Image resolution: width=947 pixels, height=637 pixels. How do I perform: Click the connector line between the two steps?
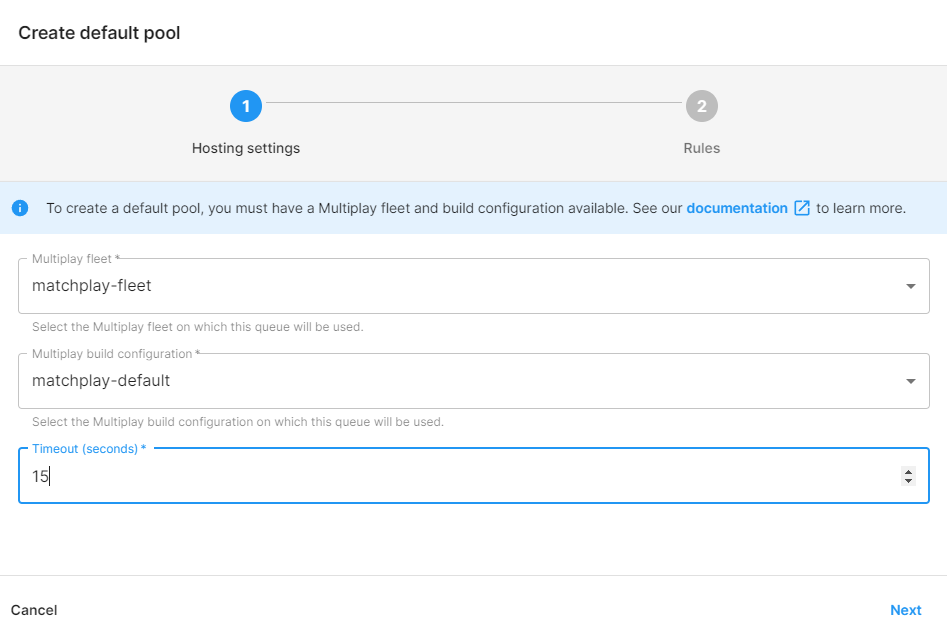click(x=474, y=103)
